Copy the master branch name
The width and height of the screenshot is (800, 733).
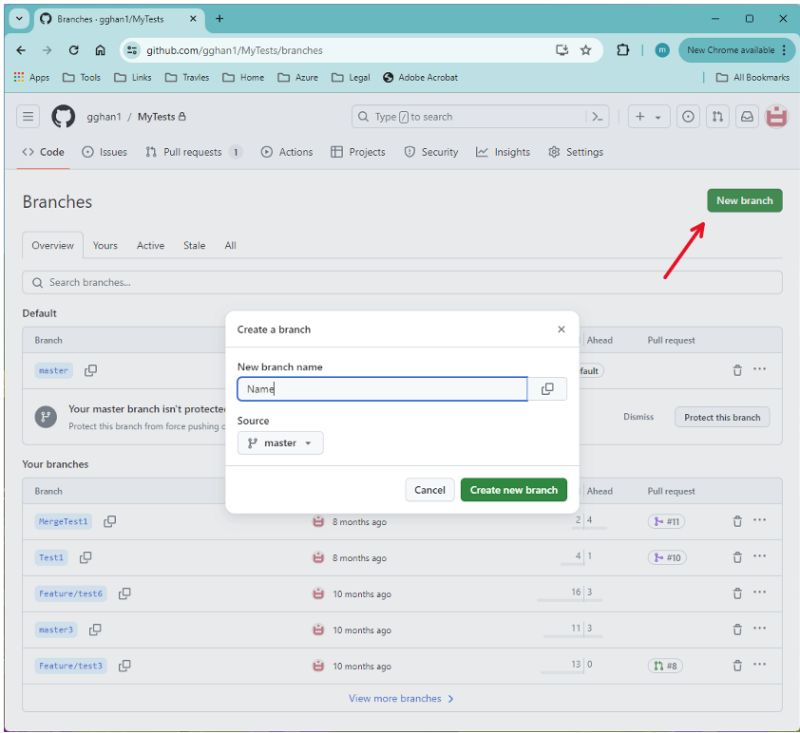click(x=90, y=370)
